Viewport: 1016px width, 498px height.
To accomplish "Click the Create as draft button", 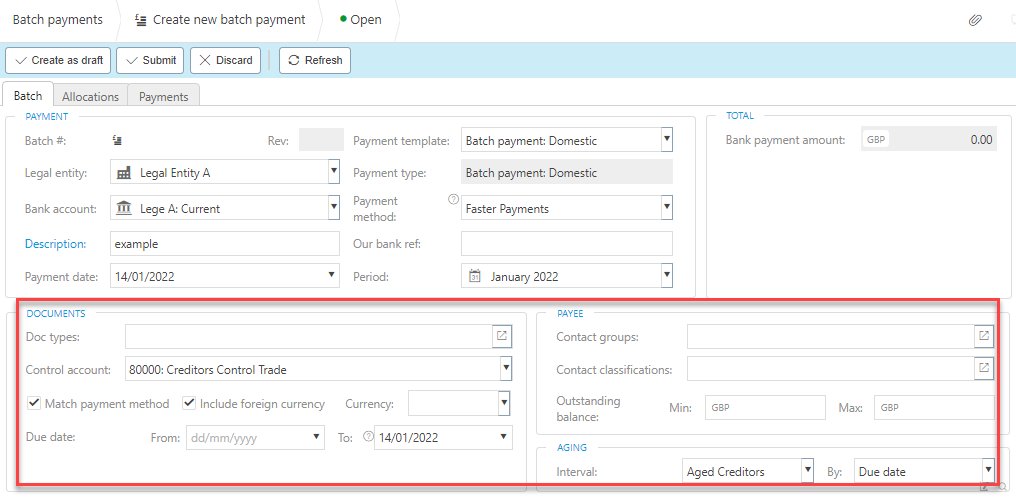I will pos(59,60).
